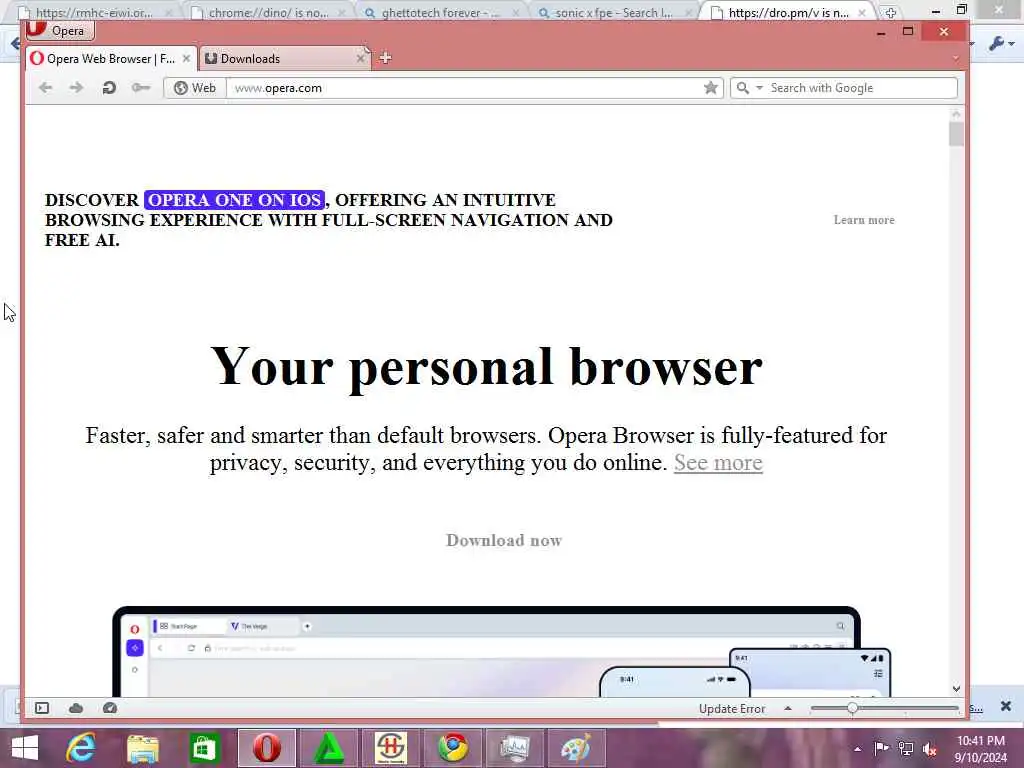
Task: Open the H logo app on the taskbar
Action: point(391,748)
